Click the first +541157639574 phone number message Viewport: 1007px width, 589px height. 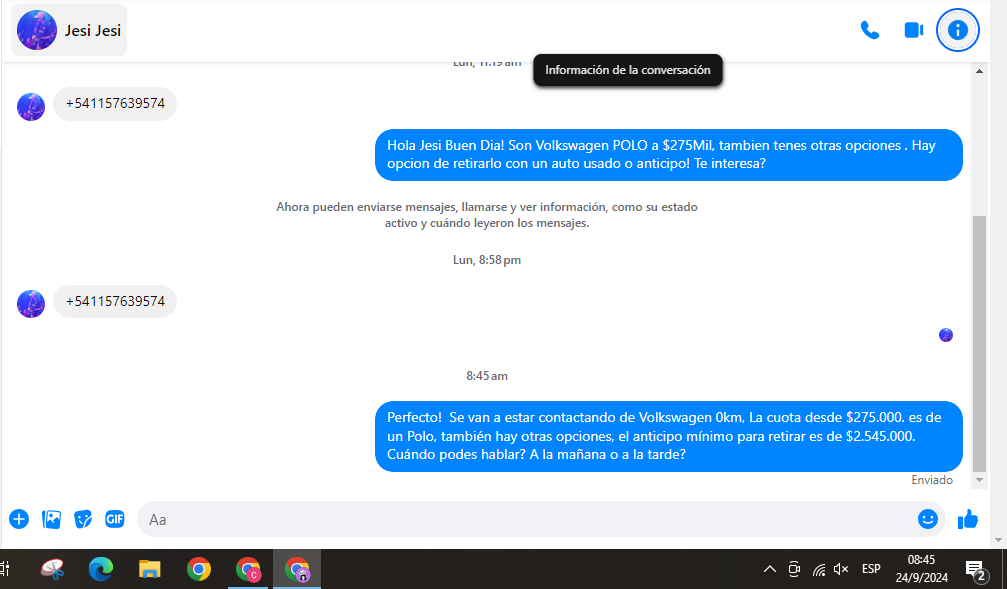pos(115,103)
